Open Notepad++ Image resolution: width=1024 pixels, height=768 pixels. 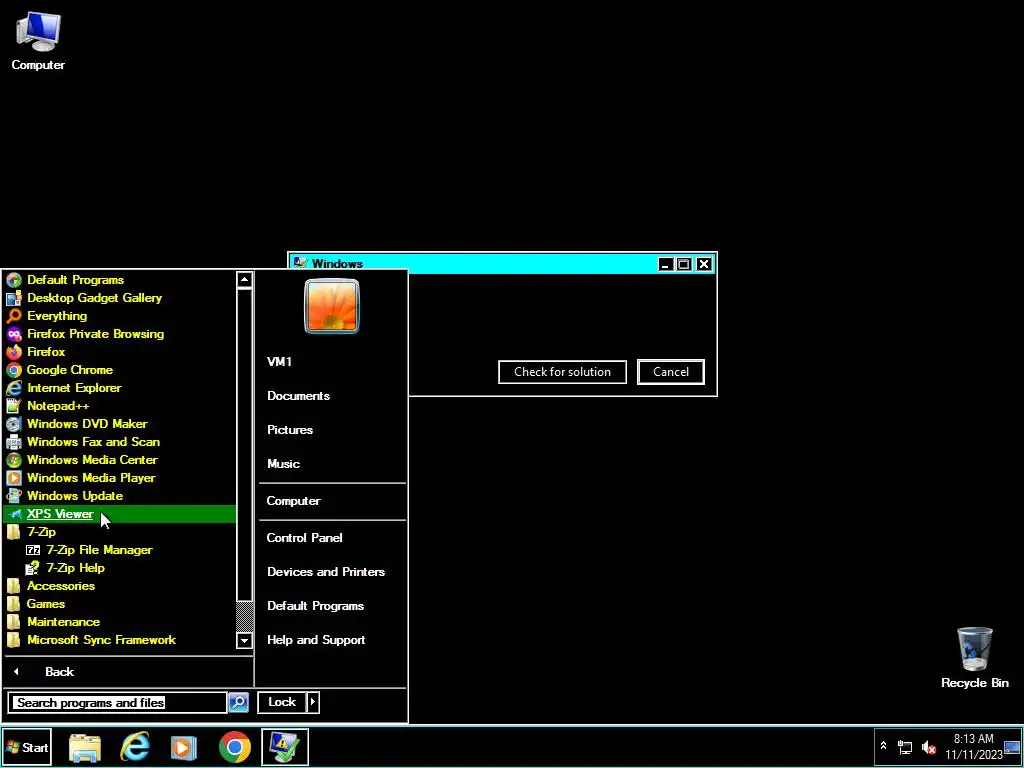120,406
